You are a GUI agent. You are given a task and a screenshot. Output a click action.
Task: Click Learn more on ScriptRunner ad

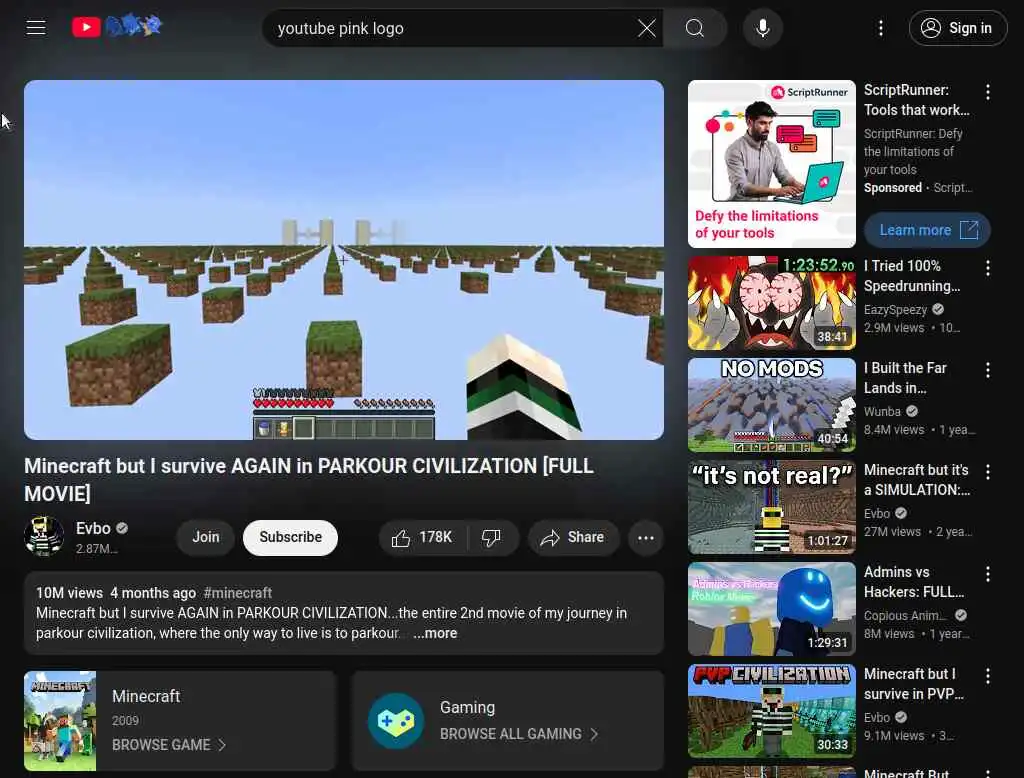coord(927,230)
